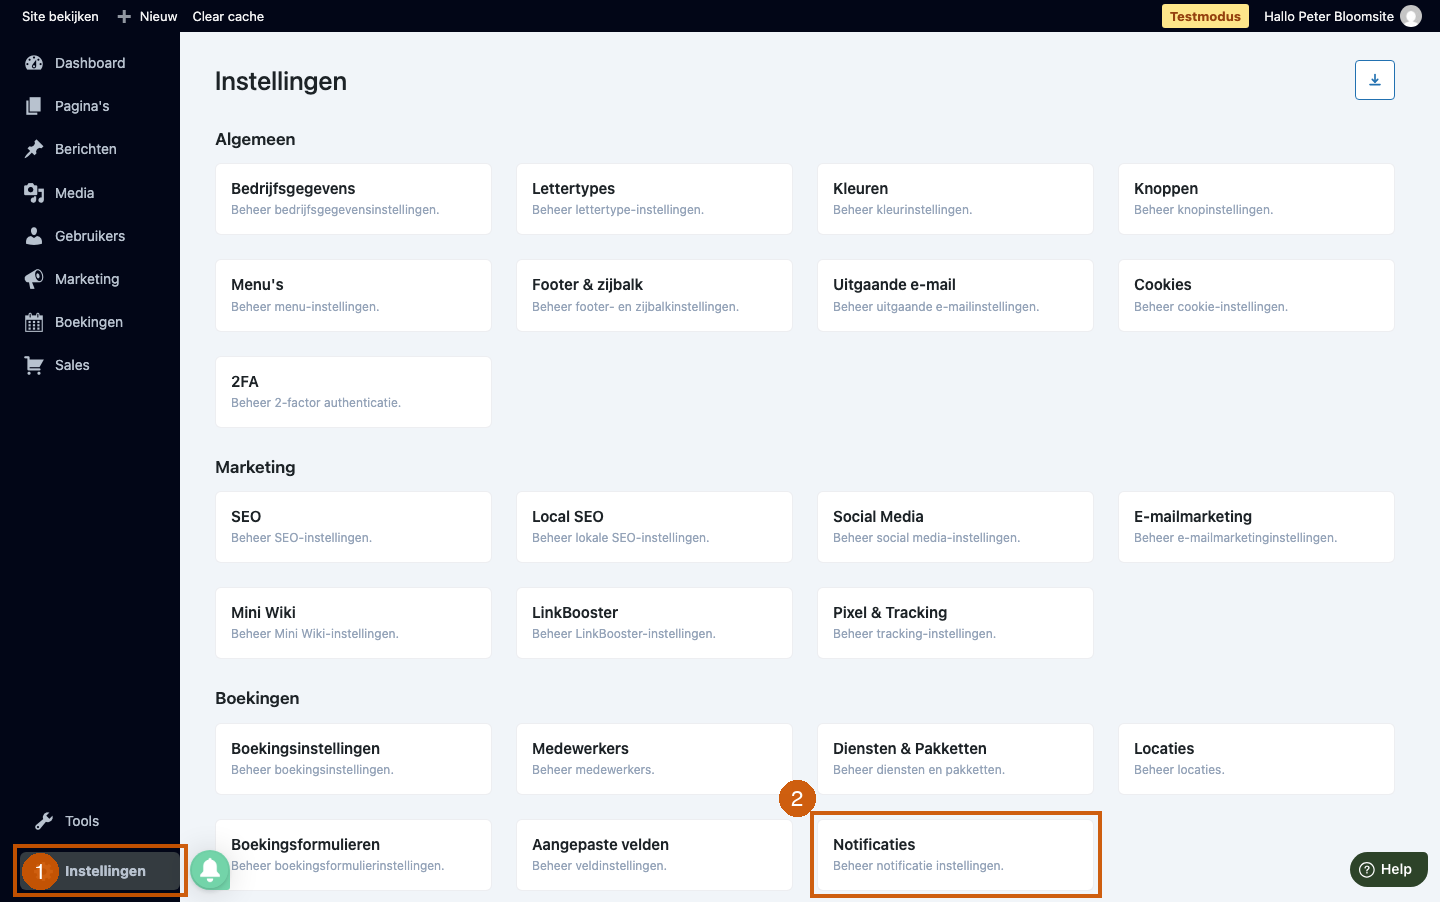Open the Boekingsformulieren card
This screenshot has height=902, width=1440.
(x=353, y=855)
